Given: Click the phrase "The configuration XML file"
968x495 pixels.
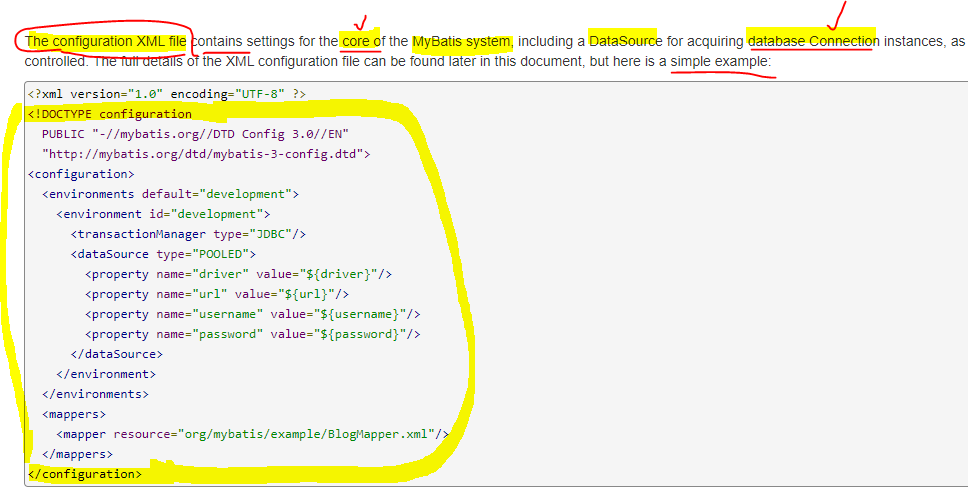Looking at the screenshot, I should pyautogui.click(x=106, y=42).
